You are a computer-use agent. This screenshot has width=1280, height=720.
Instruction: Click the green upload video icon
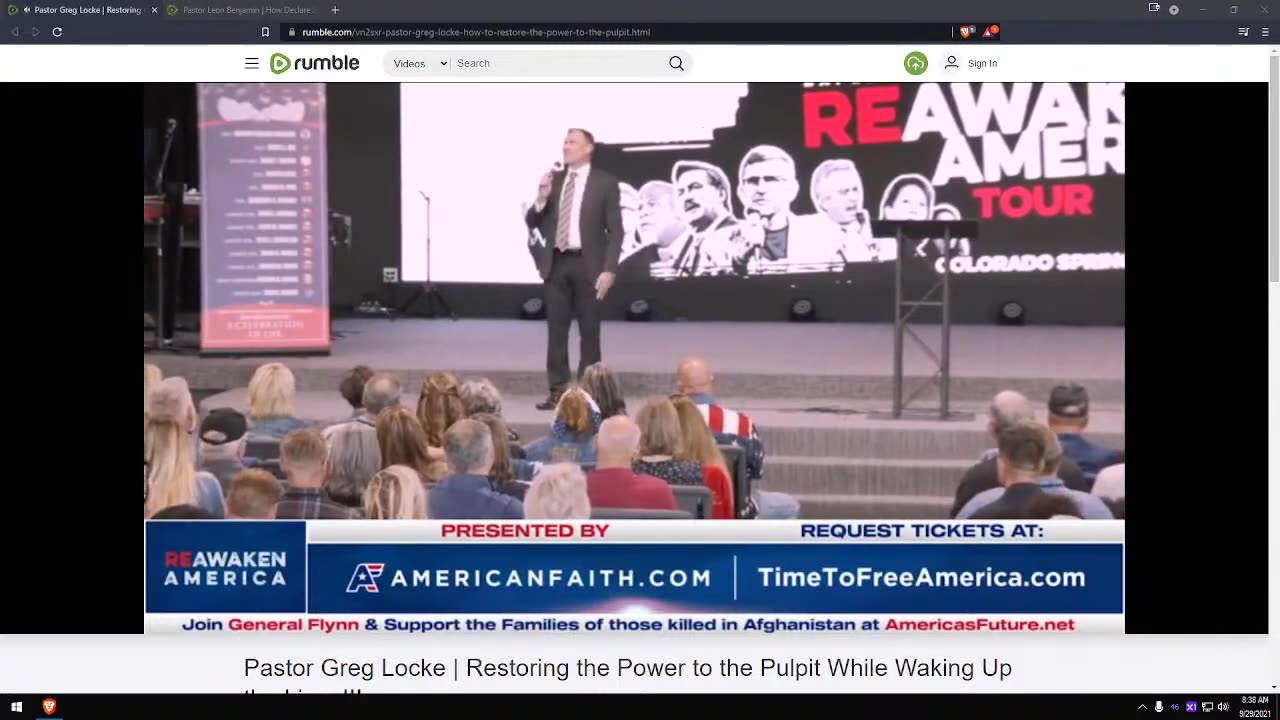click(x=916, y=63)
